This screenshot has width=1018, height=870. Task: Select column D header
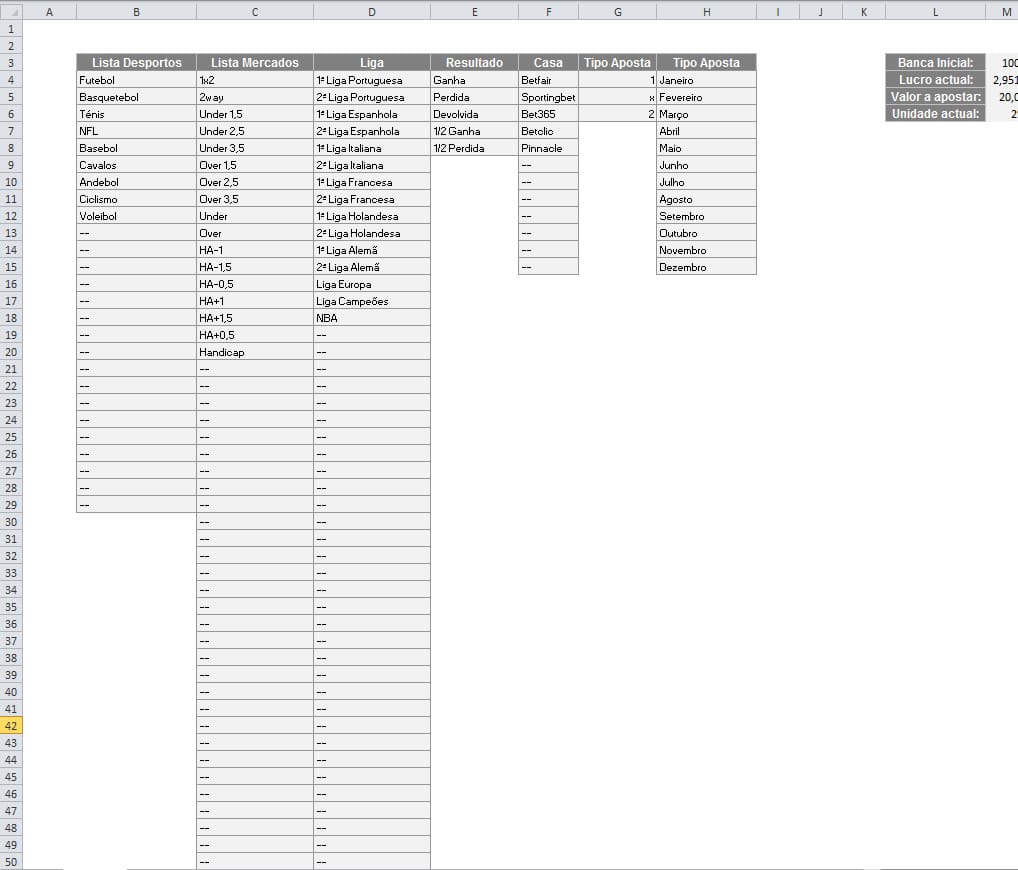[x=372, y=11]
